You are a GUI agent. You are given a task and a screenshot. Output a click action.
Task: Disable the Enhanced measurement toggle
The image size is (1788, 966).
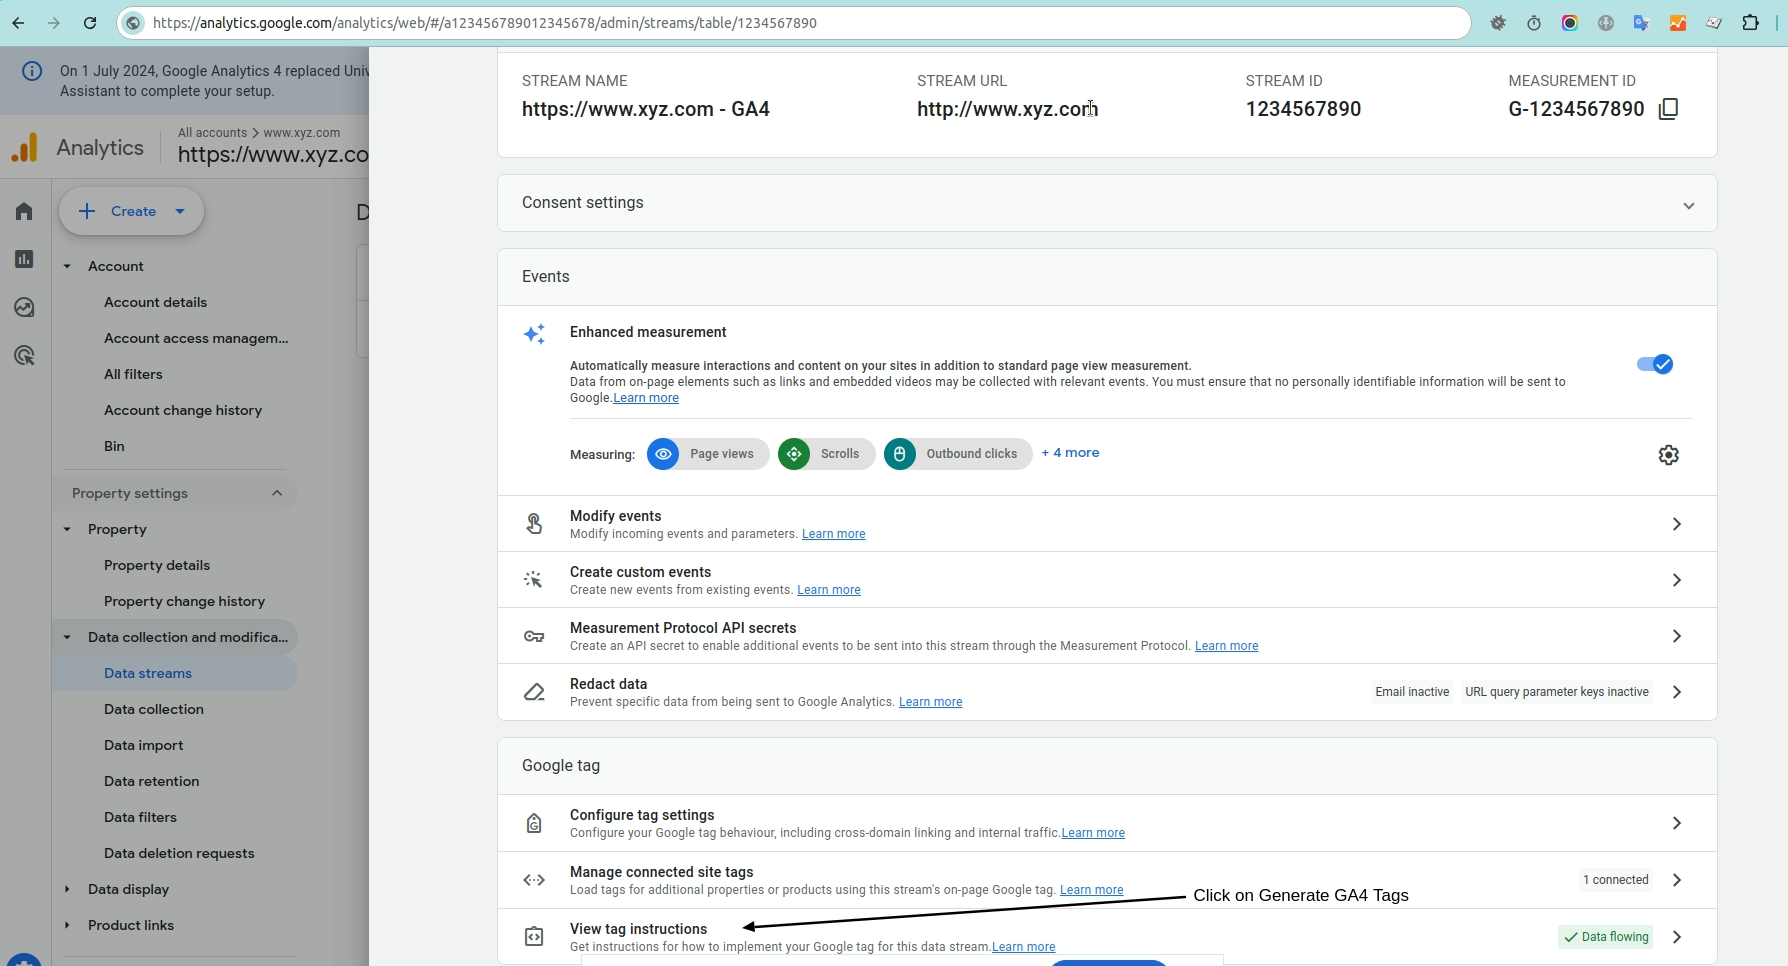pyautogui.click(x=1654, y=364)
